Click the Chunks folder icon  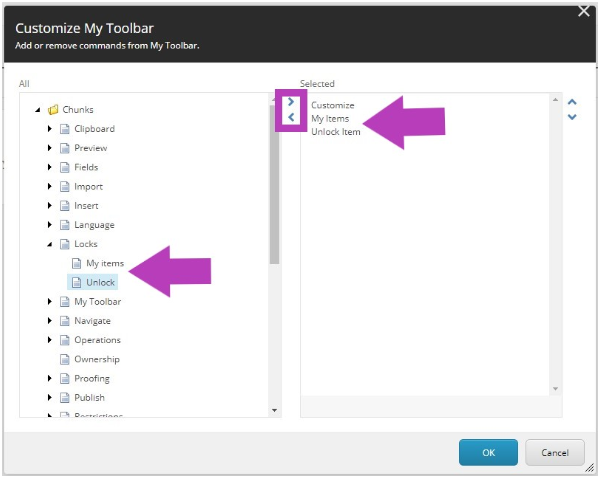tap(53, 110)
